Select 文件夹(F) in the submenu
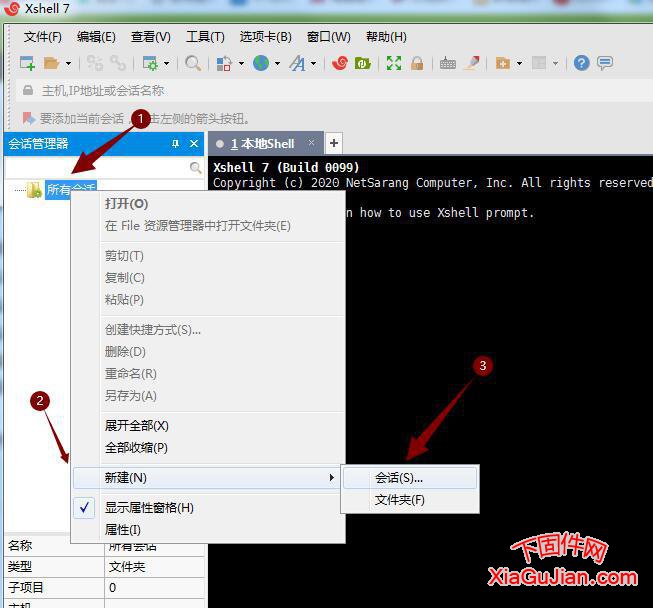The width and height of the screenshot is (653, 608). tap(410, 500)
